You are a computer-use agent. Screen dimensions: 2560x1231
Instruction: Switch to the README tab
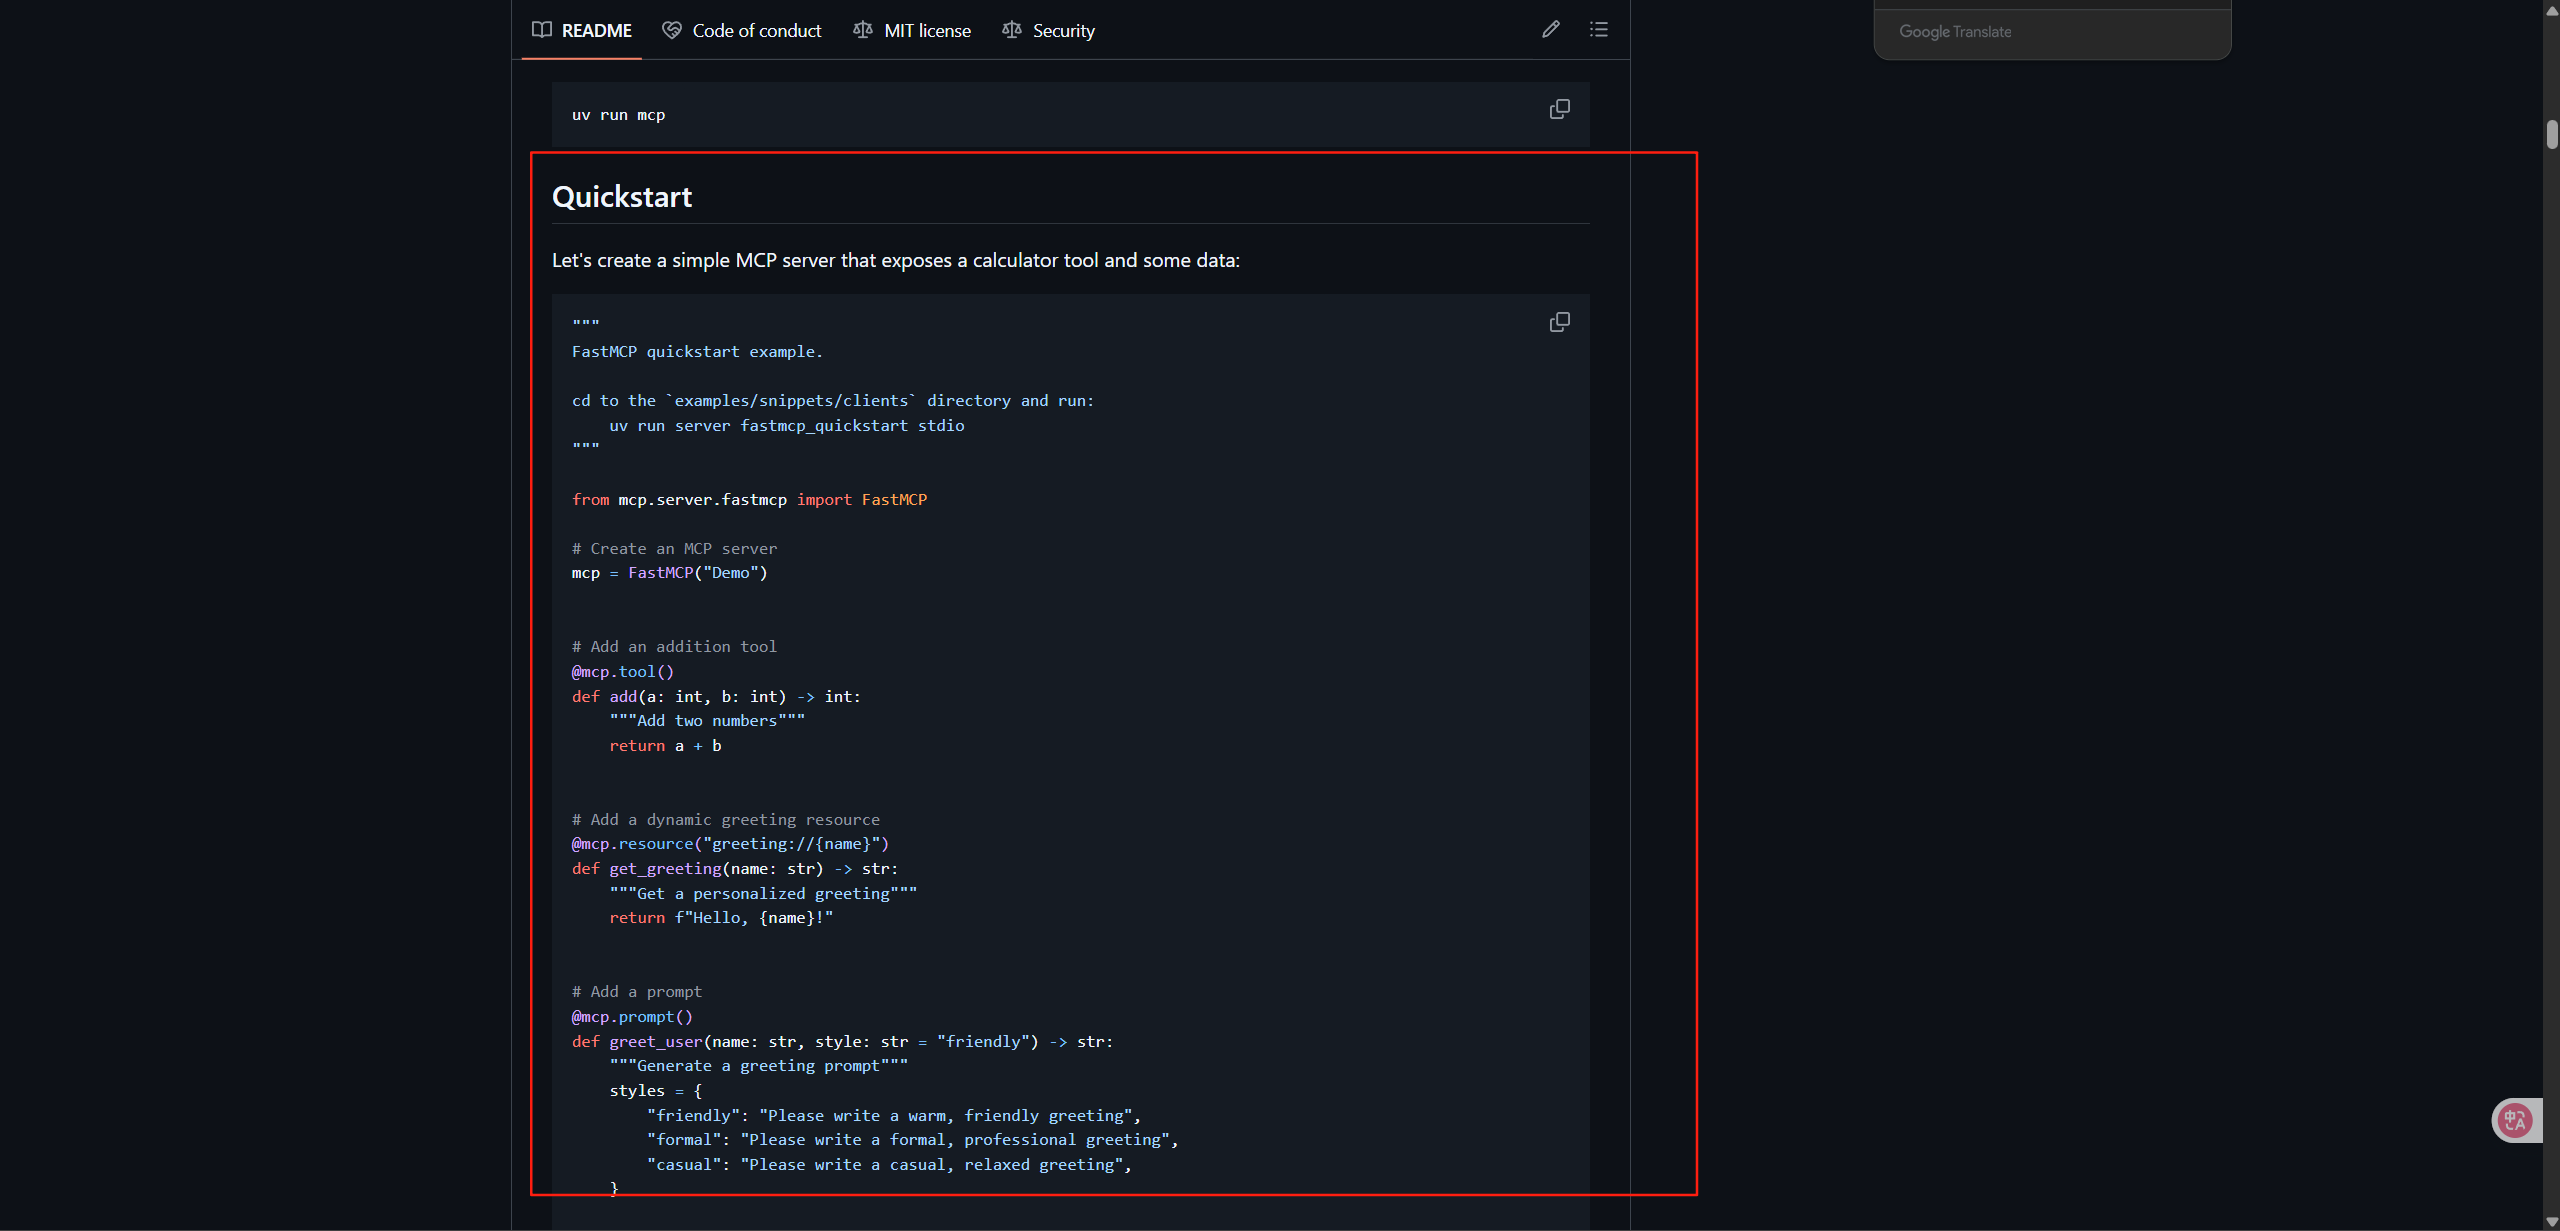[x=596, y=31]
